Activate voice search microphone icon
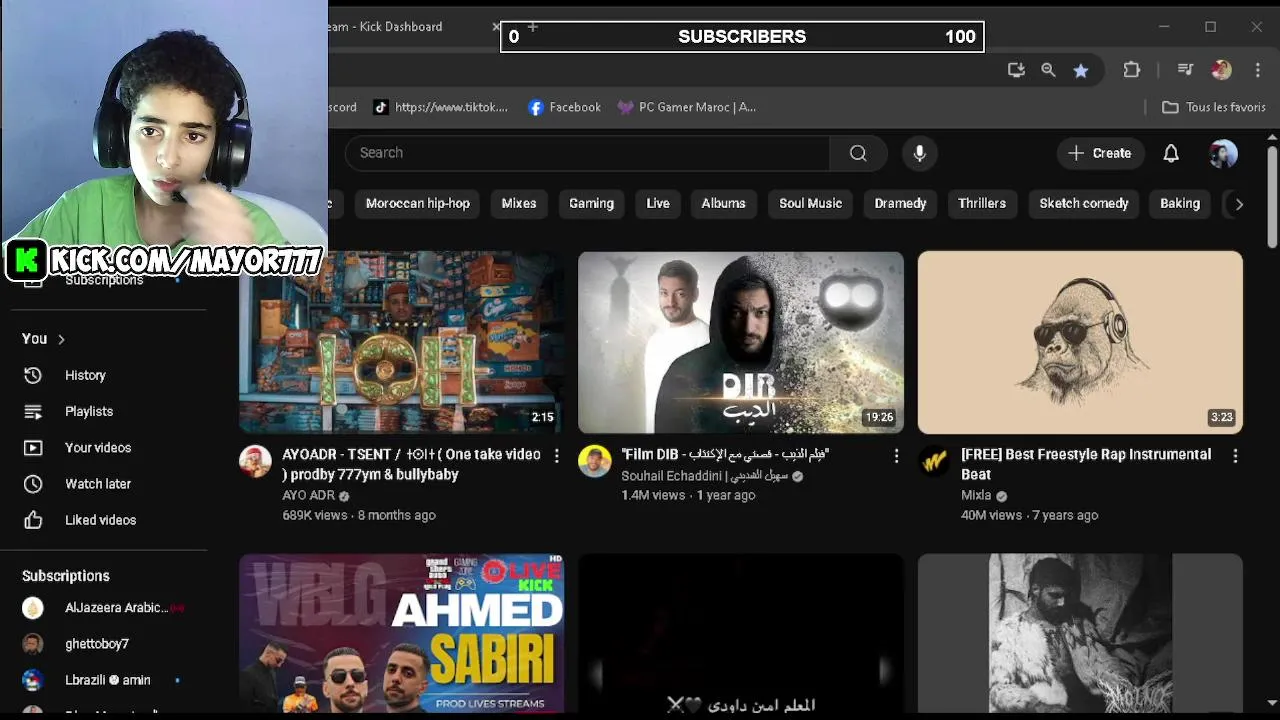 tap(919, 153)
